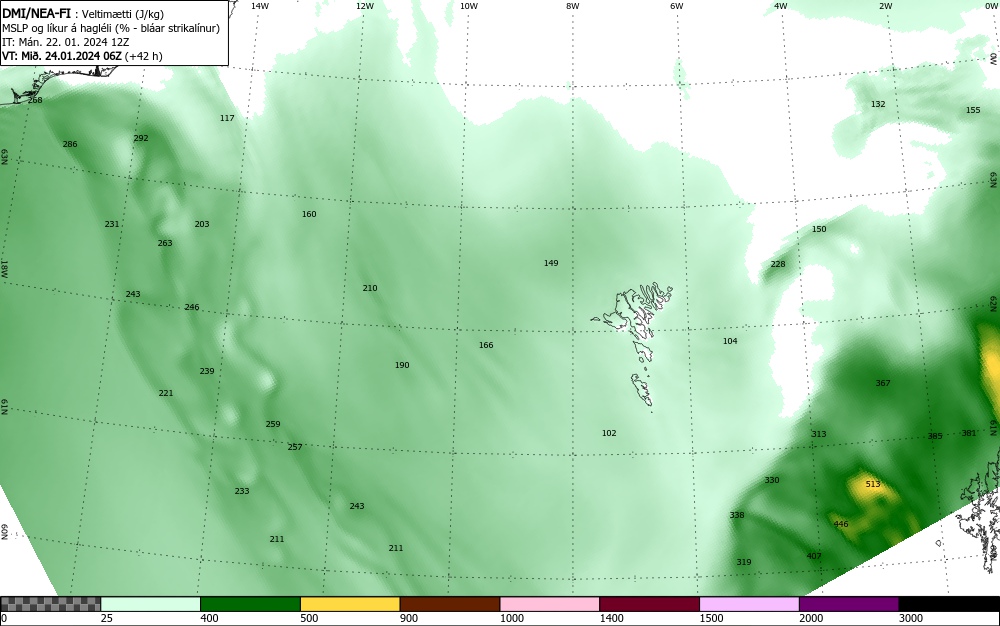Click the 14W longitude label

pos(260,6)
